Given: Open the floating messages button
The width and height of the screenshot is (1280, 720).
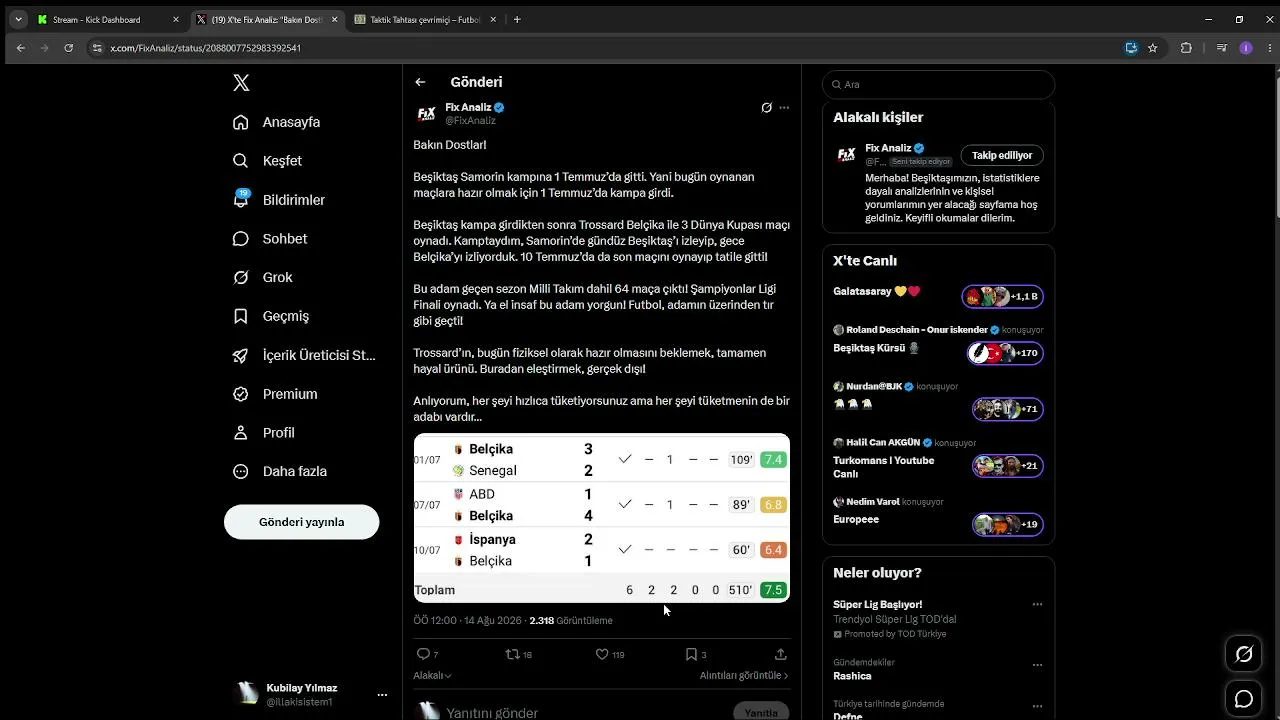Looking at the screenshot, I should tap(1244, 699).
